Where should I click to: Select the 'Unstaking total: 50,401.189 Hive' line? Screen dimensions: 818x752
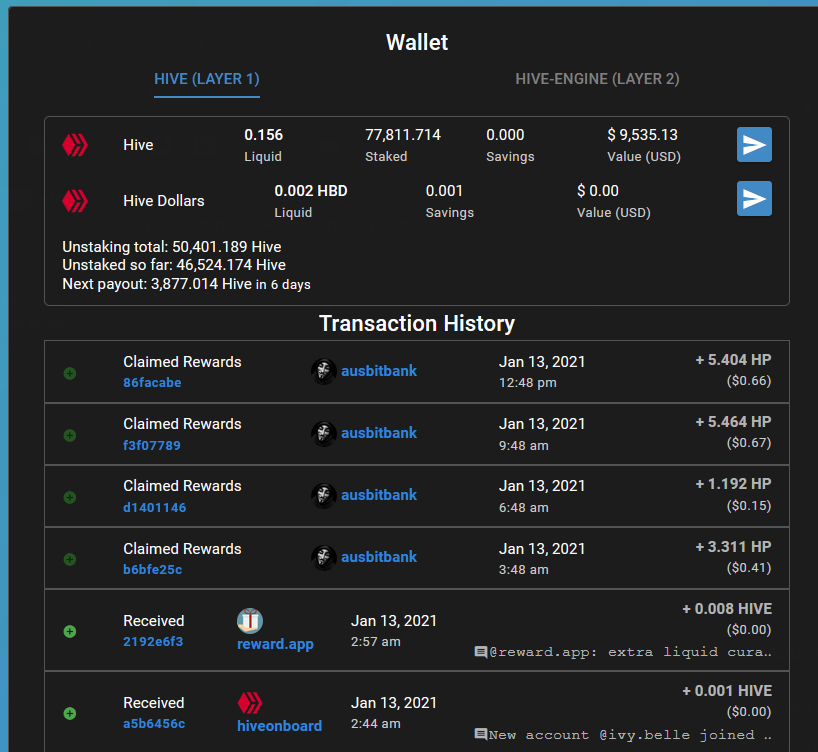click(172, 247)
